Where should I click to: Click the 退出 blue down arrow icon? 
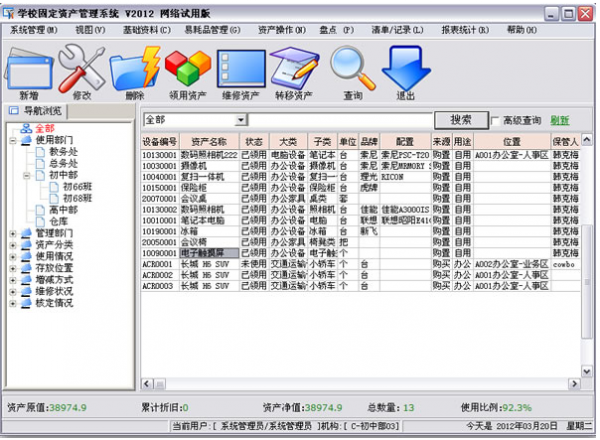click(406, 68)
